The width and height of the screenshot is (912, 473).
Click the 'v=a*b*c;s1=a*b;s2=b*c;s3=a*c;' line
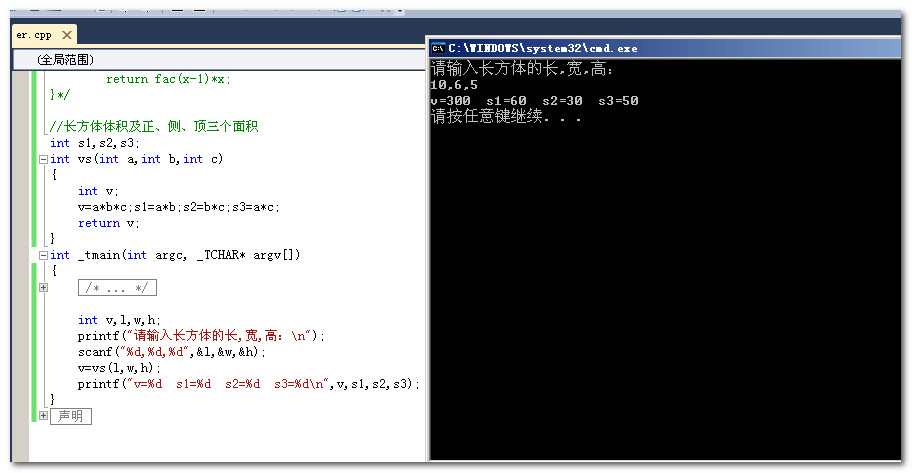[x=179, y=207]
